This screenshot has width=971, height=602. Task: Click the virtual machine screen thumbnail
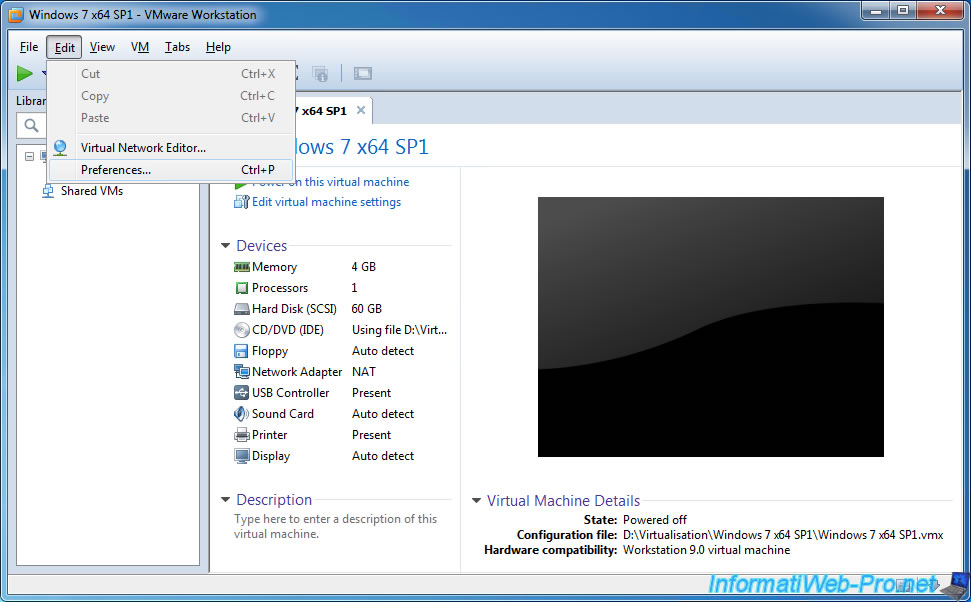pyautogui.click(x=710, y=327)
